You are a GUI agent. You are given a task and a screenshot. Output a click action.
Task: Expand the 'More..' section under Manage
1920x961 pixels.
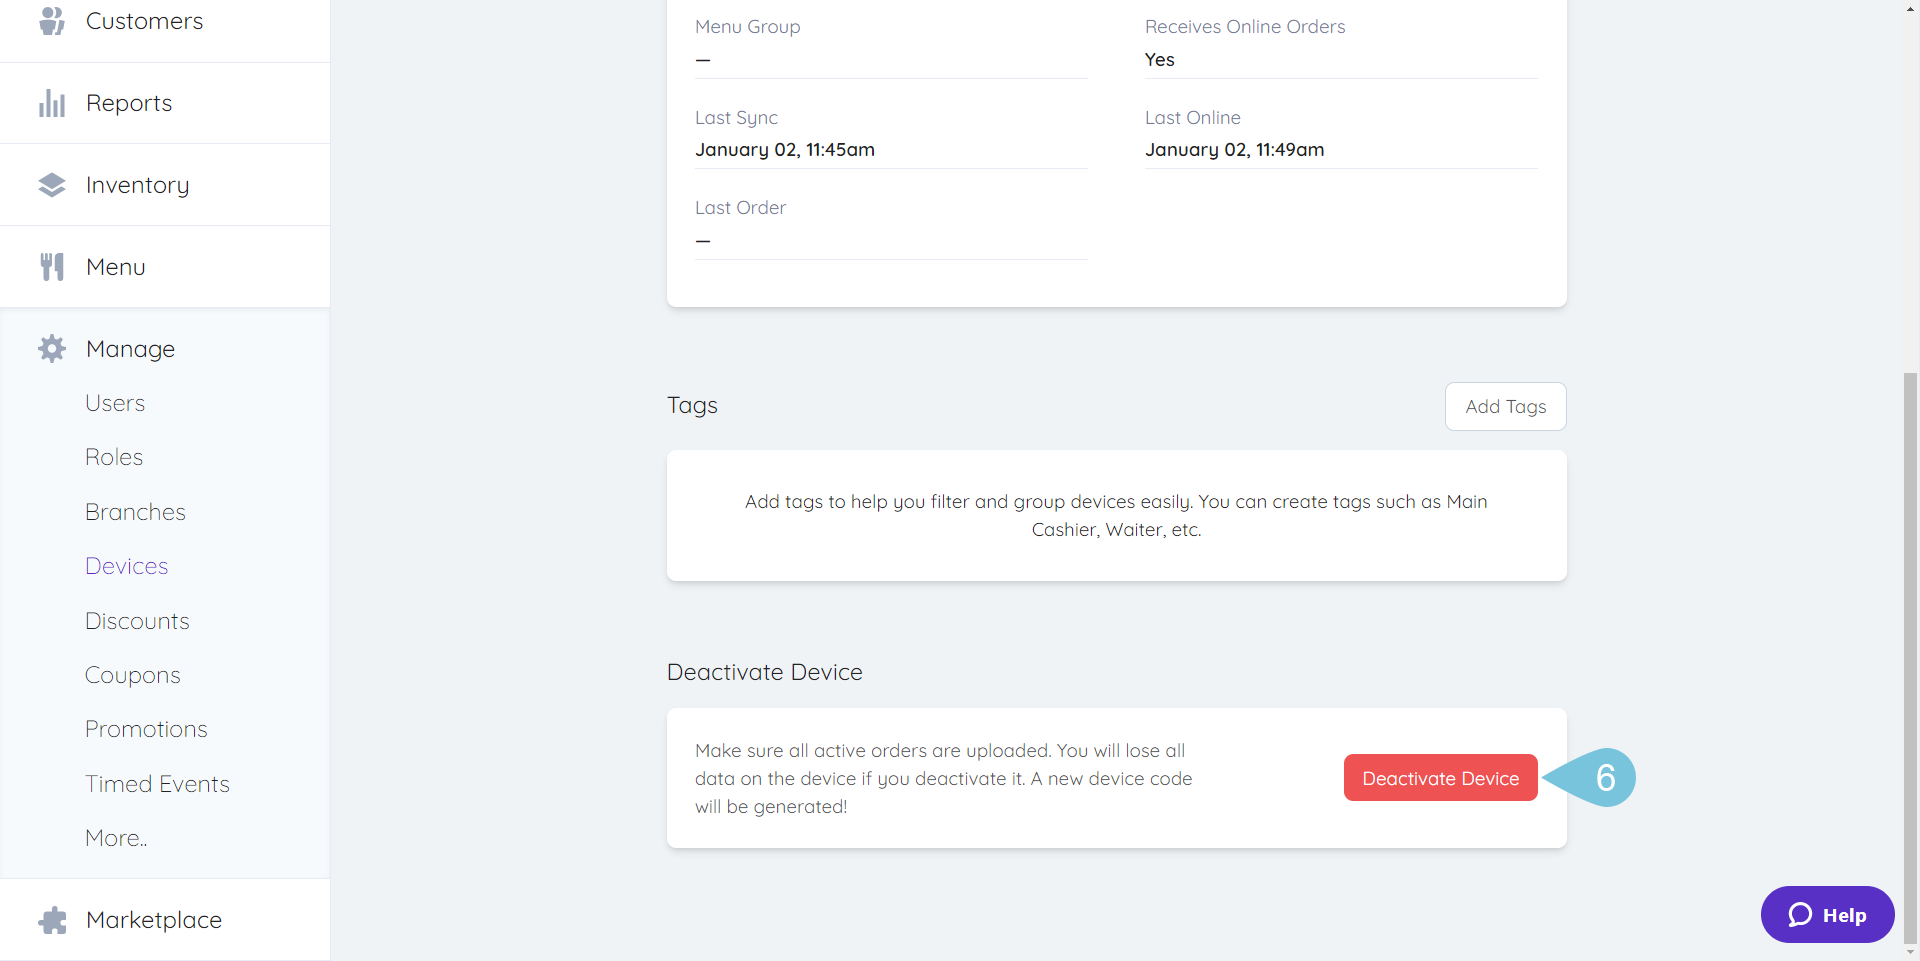tap(115, 837)
